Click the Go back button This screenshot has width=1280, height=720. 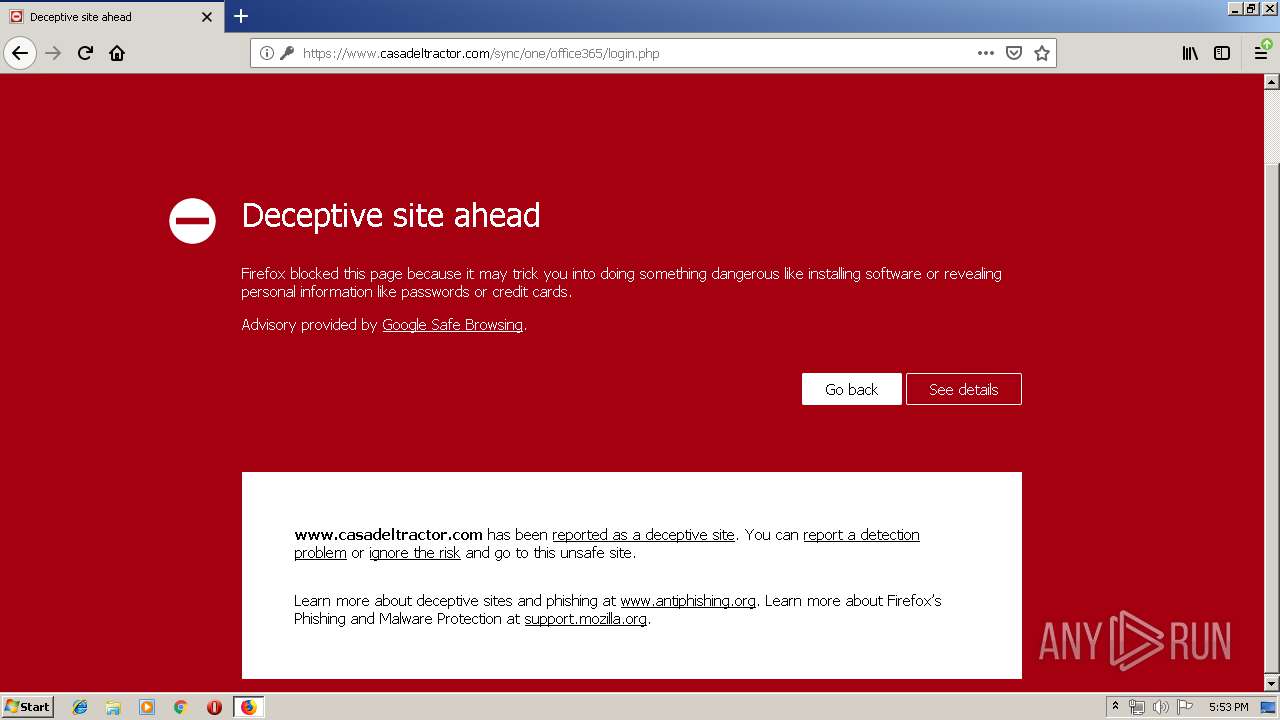(x=851, y=389)
